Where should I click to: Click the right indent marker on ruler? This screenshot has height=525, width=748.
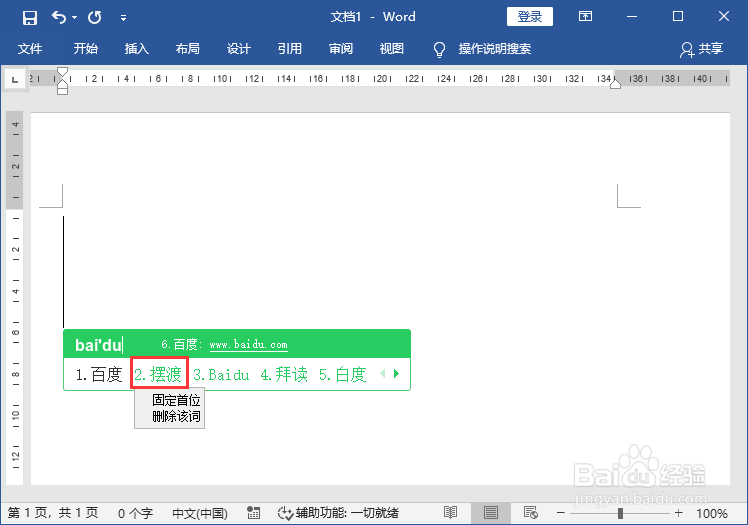615,84
